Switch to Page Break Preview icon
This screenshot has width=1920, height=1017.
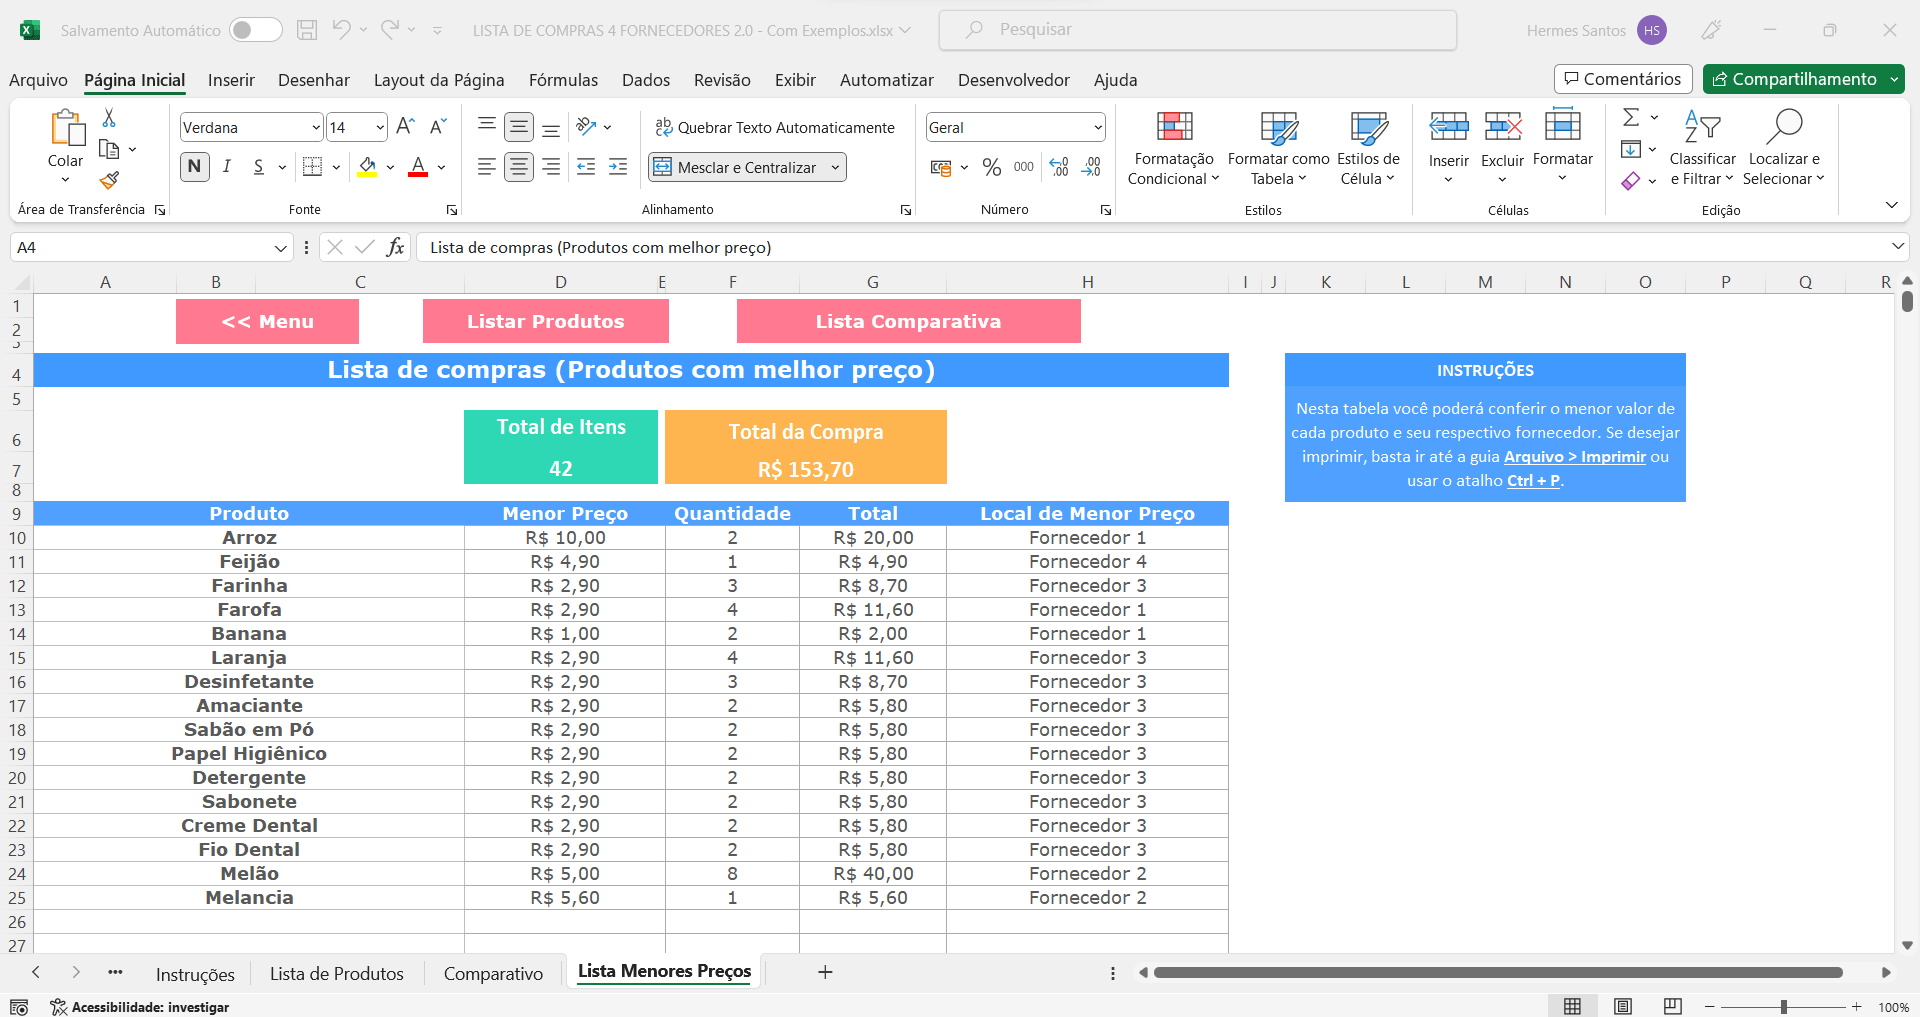click(1673, 1006)
